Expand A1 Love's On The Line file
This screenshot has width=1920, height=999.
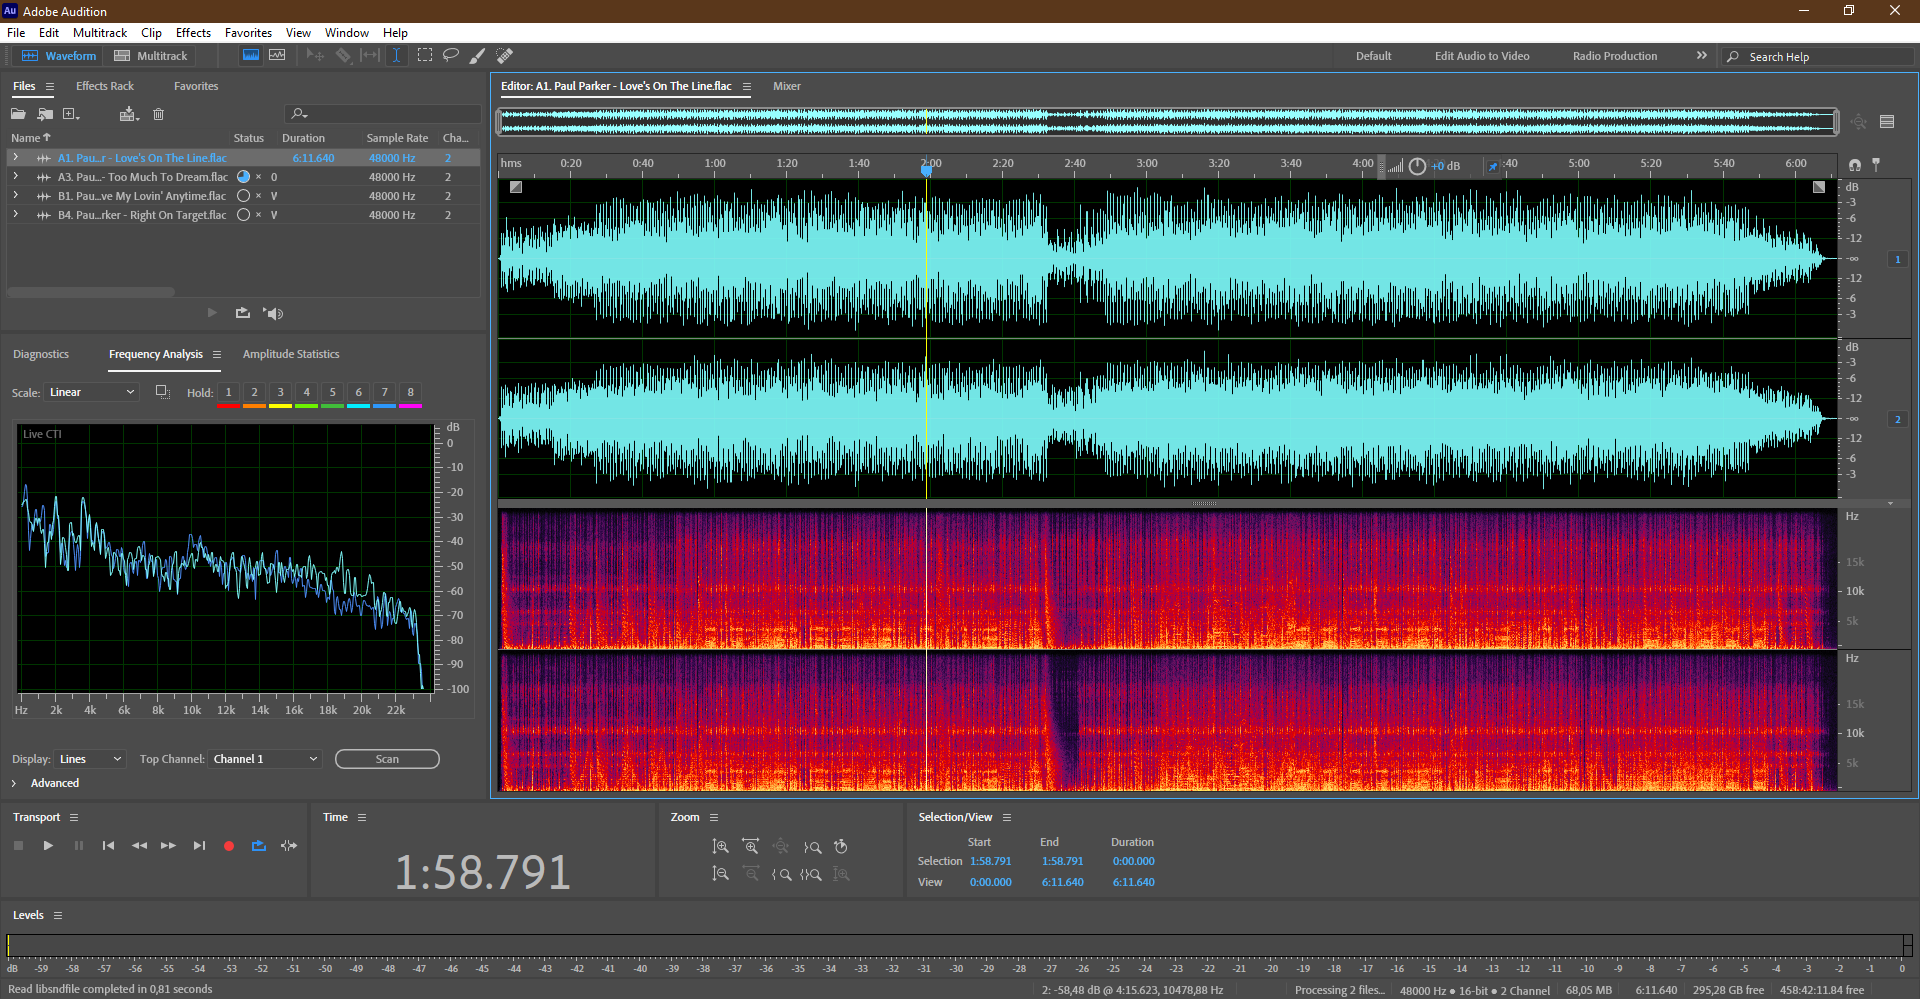(15, 158)
